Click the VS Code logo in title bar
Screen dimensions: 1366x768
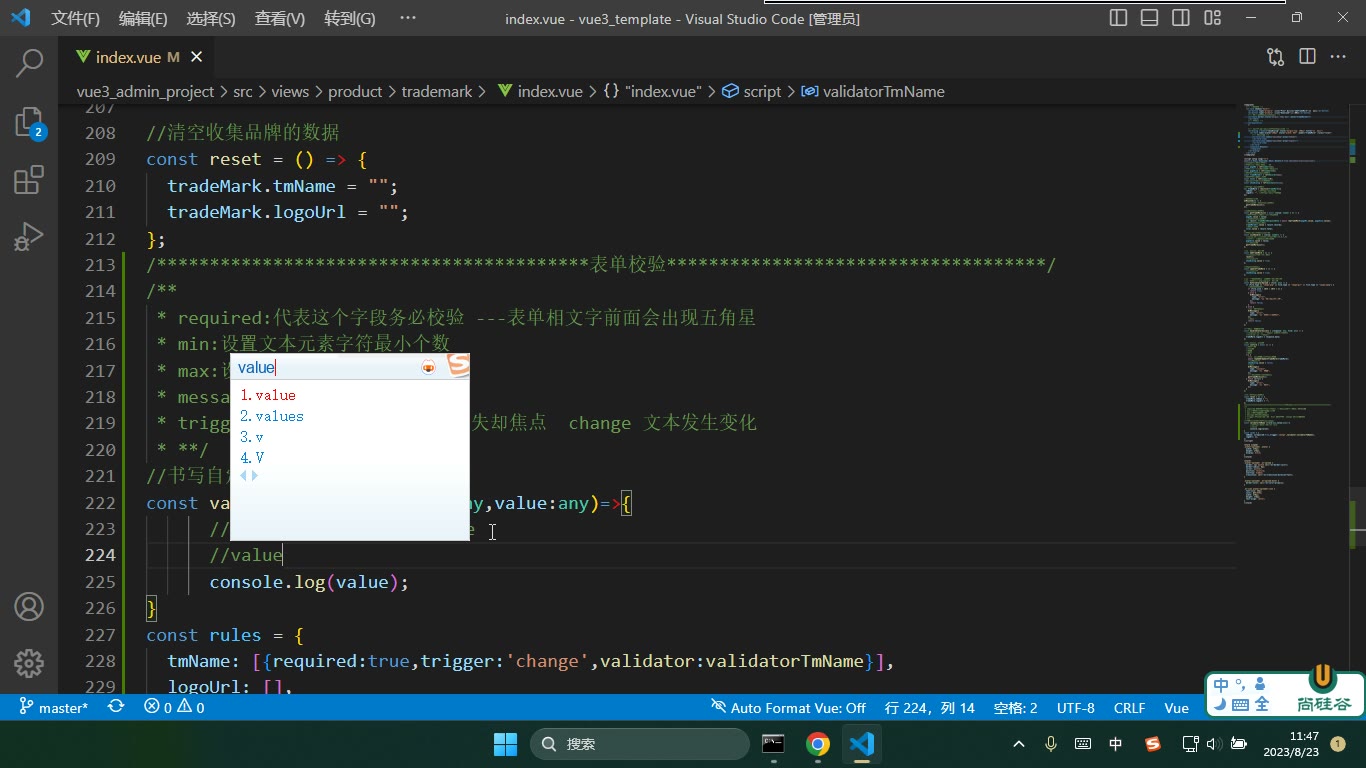coord(20,18)
